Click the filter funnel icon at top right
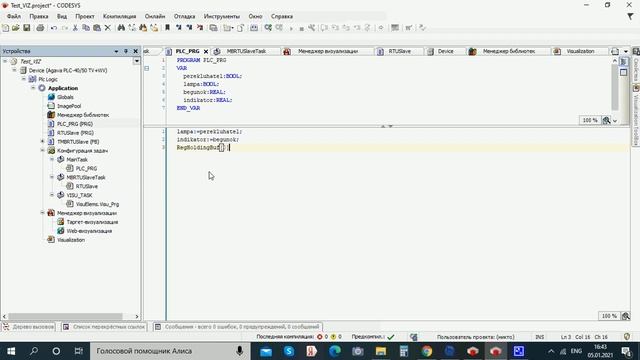Viewport: 640px width, 360px height. (x=630, y=16)
